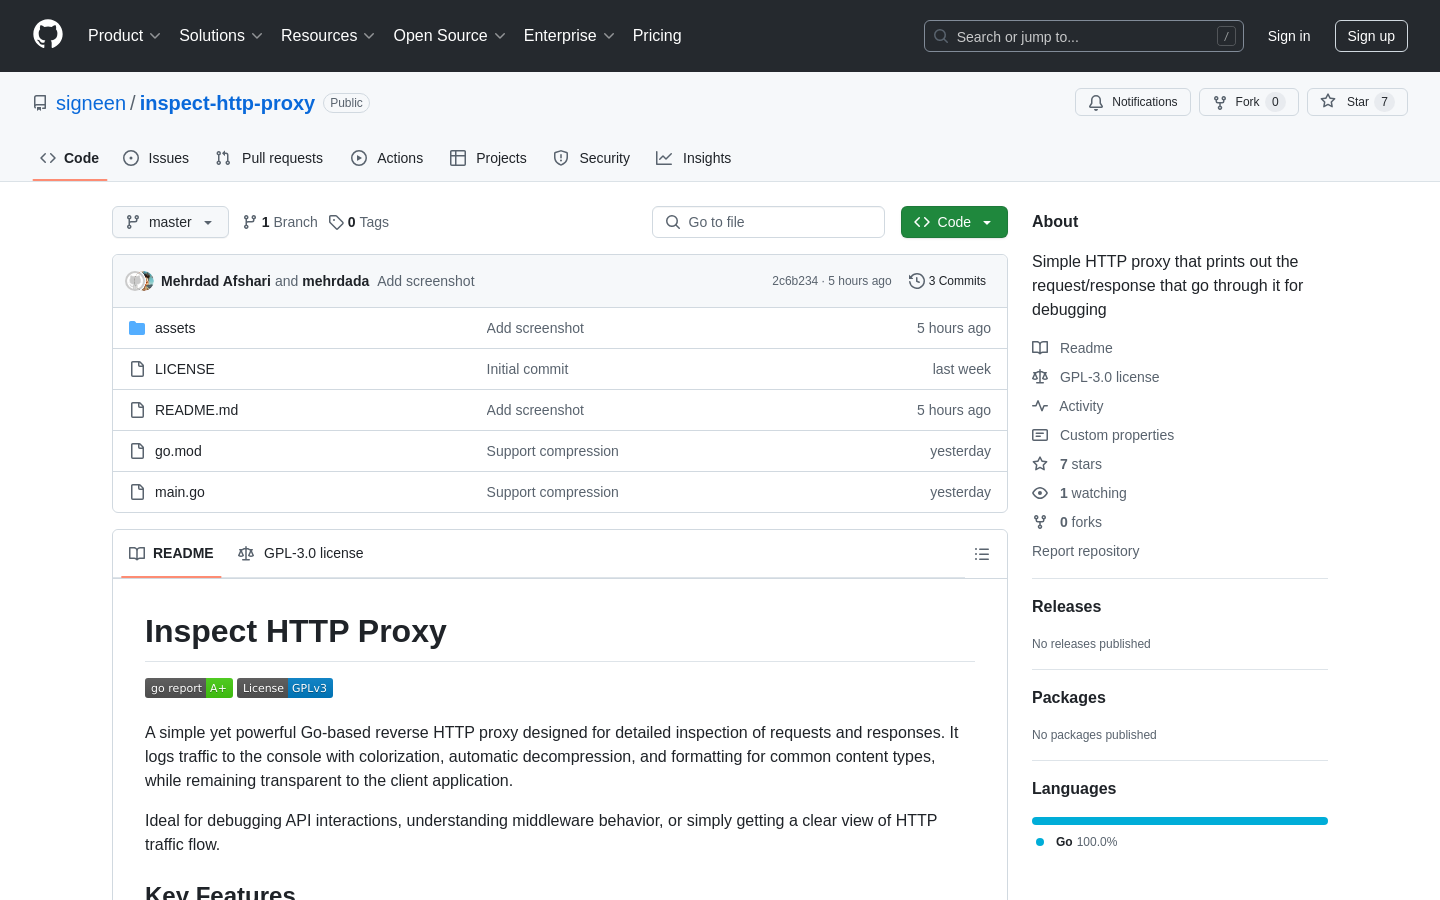This screenshot has width=1440, height=900.
Task: Click the Readme book icon in About
Action: tap(1040, 348)
